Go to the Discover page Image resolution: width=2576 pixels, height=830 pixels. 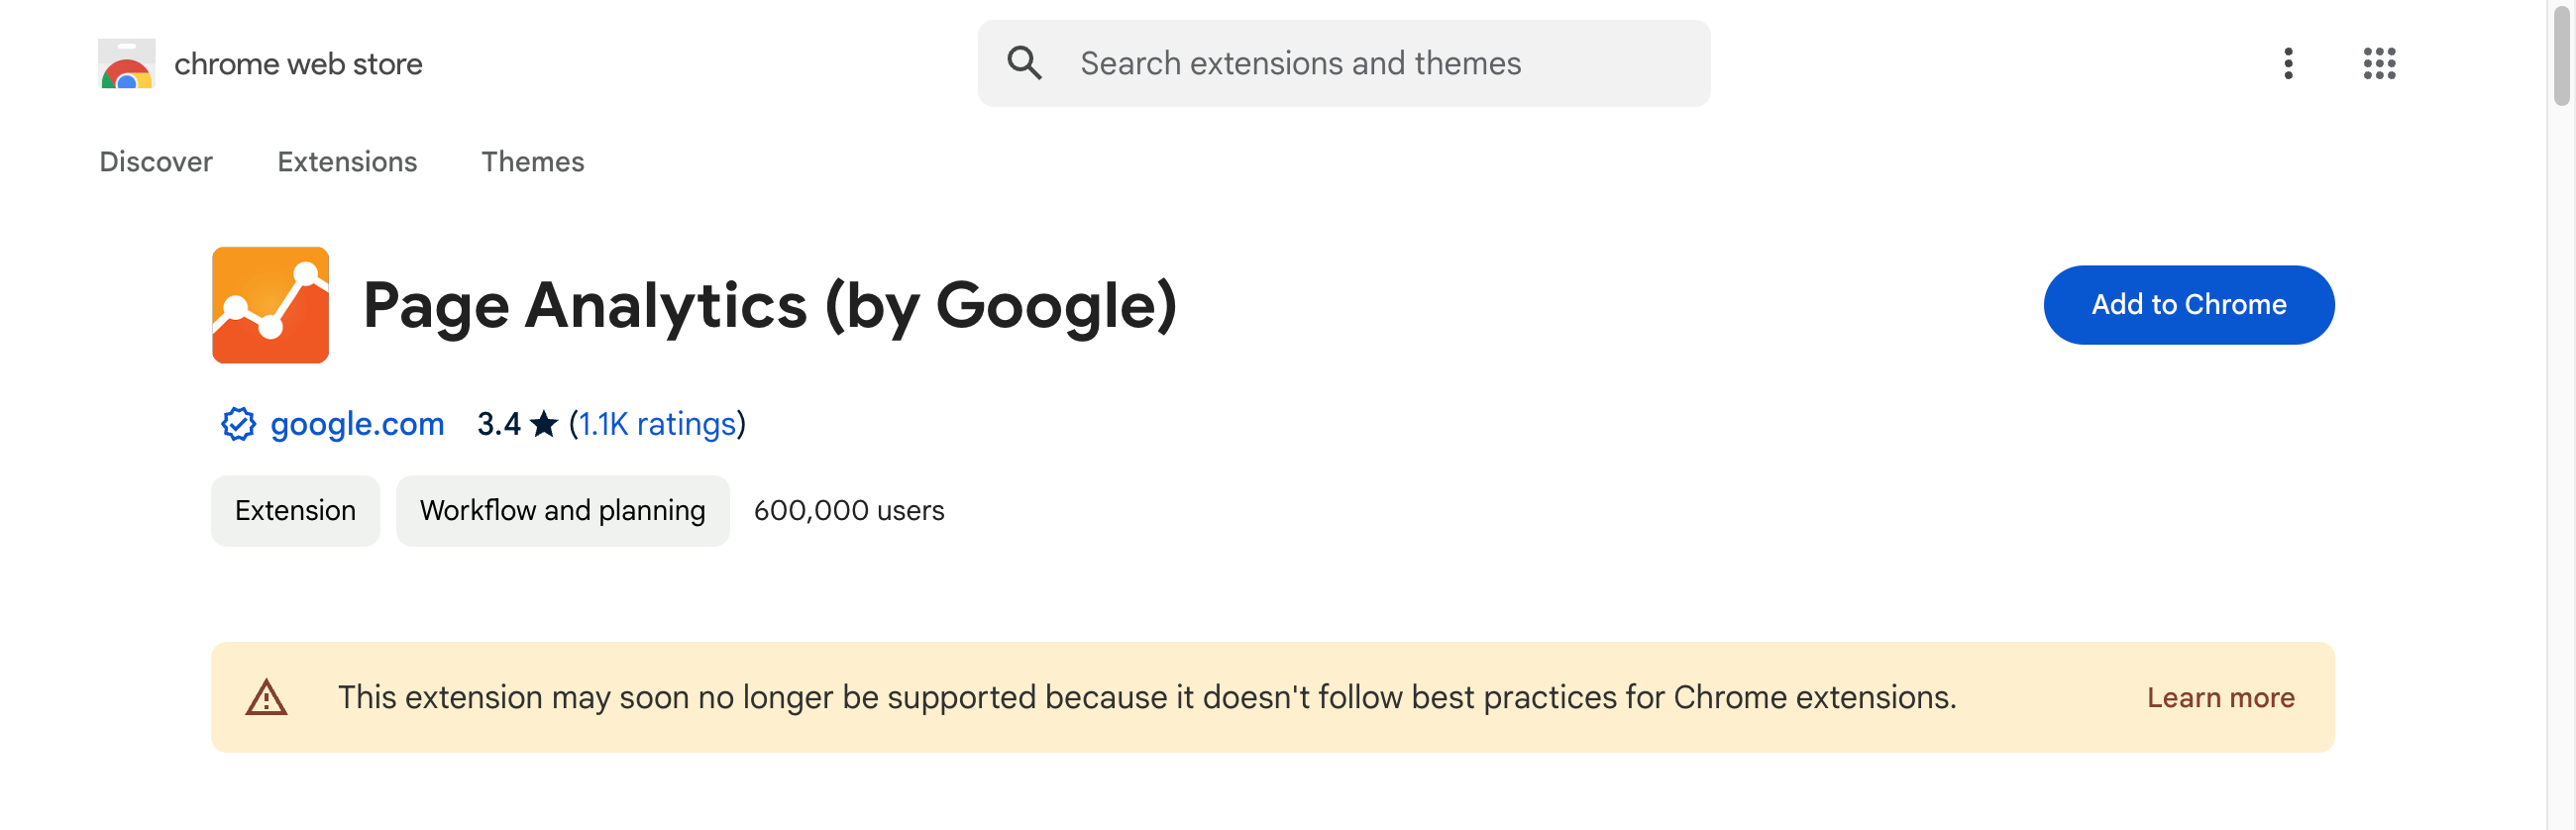(x=156, y=161)
